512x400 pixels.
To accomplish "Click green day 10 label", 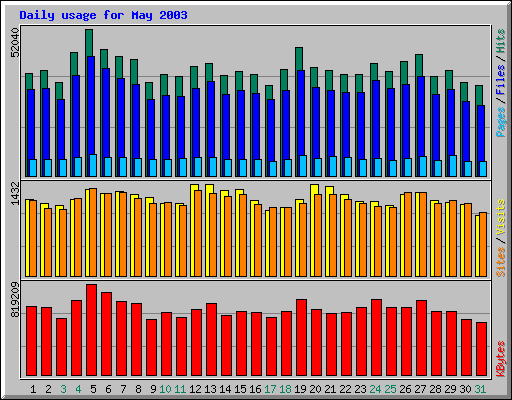I will pos(165,389).
